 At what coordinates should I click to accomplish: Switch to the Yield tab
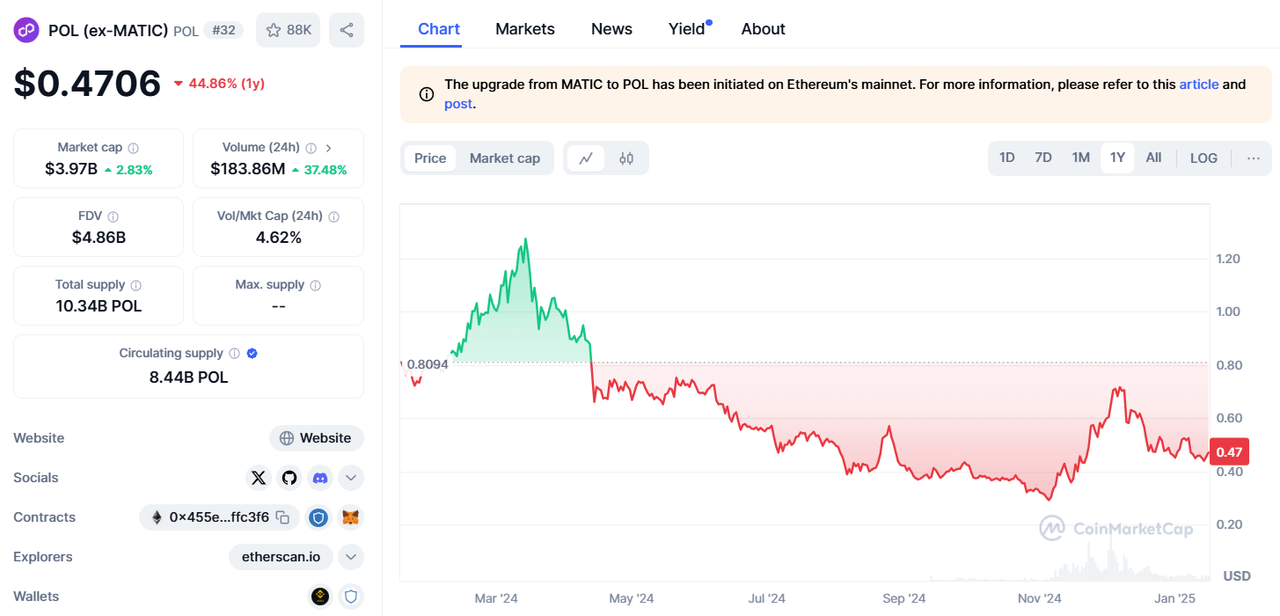pyautogui.click(x=687, y=29)
